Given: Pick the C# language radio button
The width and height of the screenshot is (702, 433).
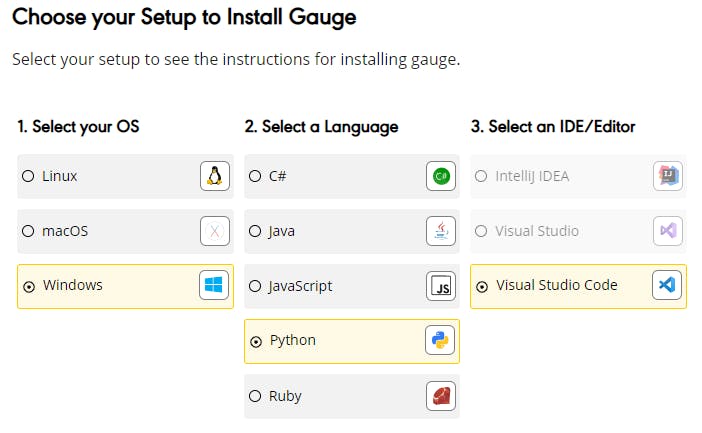Looking at the screenshot, I should coord(255,176).
